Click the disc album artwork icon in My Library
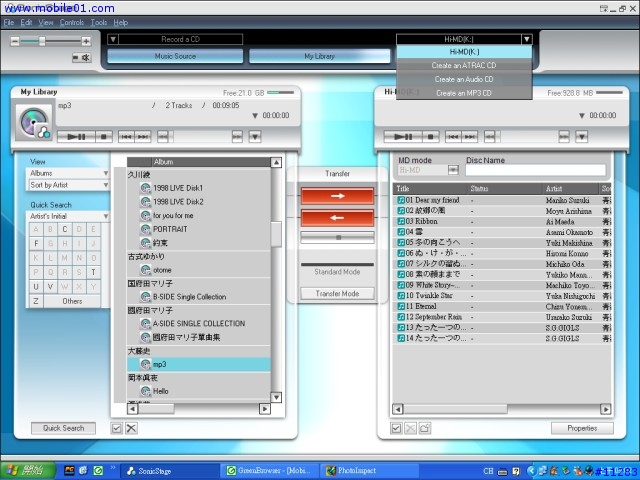 tap(34, 122)
